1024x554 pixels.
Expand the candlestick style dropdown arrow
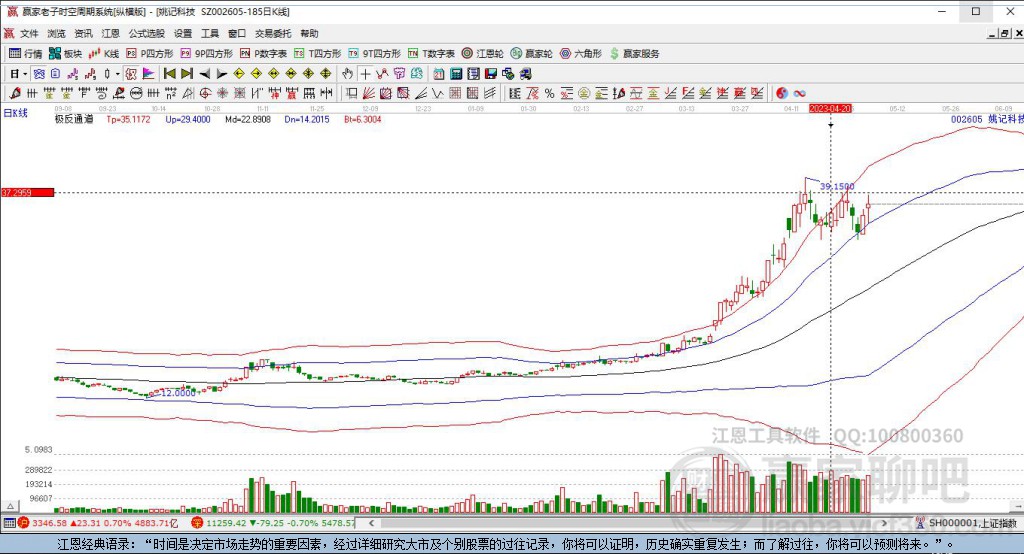[x=117, y=74]
